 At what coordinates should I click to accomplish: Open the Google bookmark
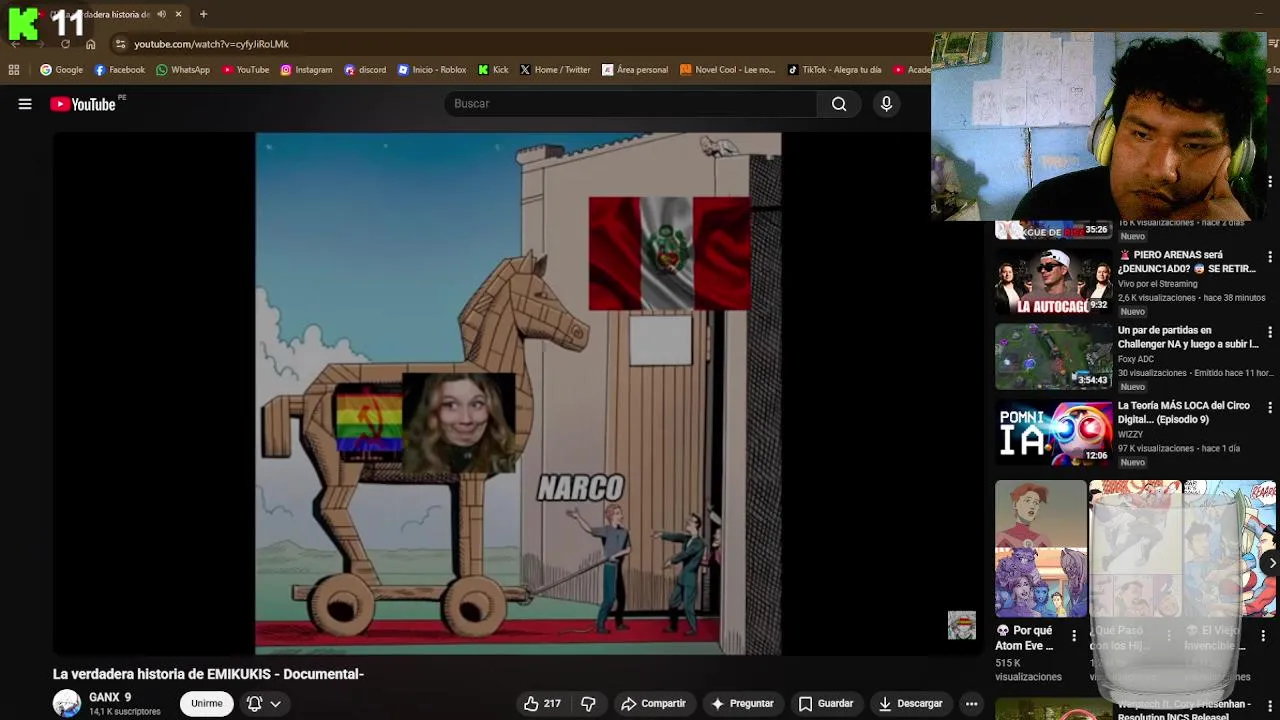click(61, 70)
